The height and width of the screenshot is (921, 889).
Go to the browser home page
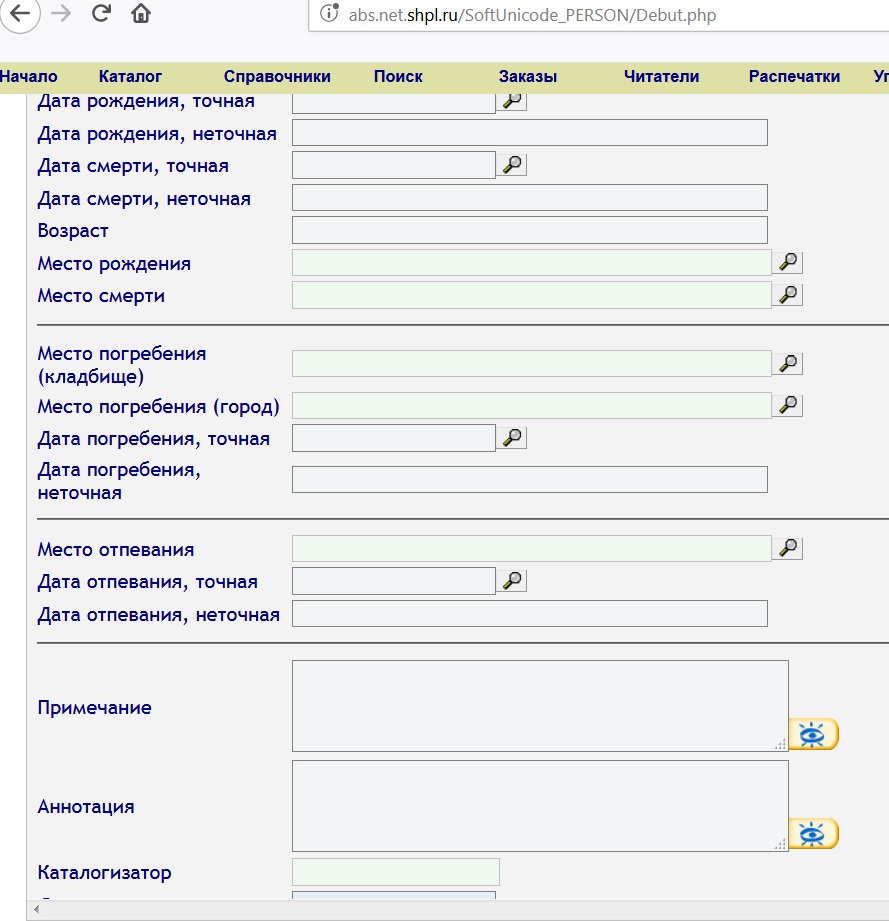[x=141, y=14]
